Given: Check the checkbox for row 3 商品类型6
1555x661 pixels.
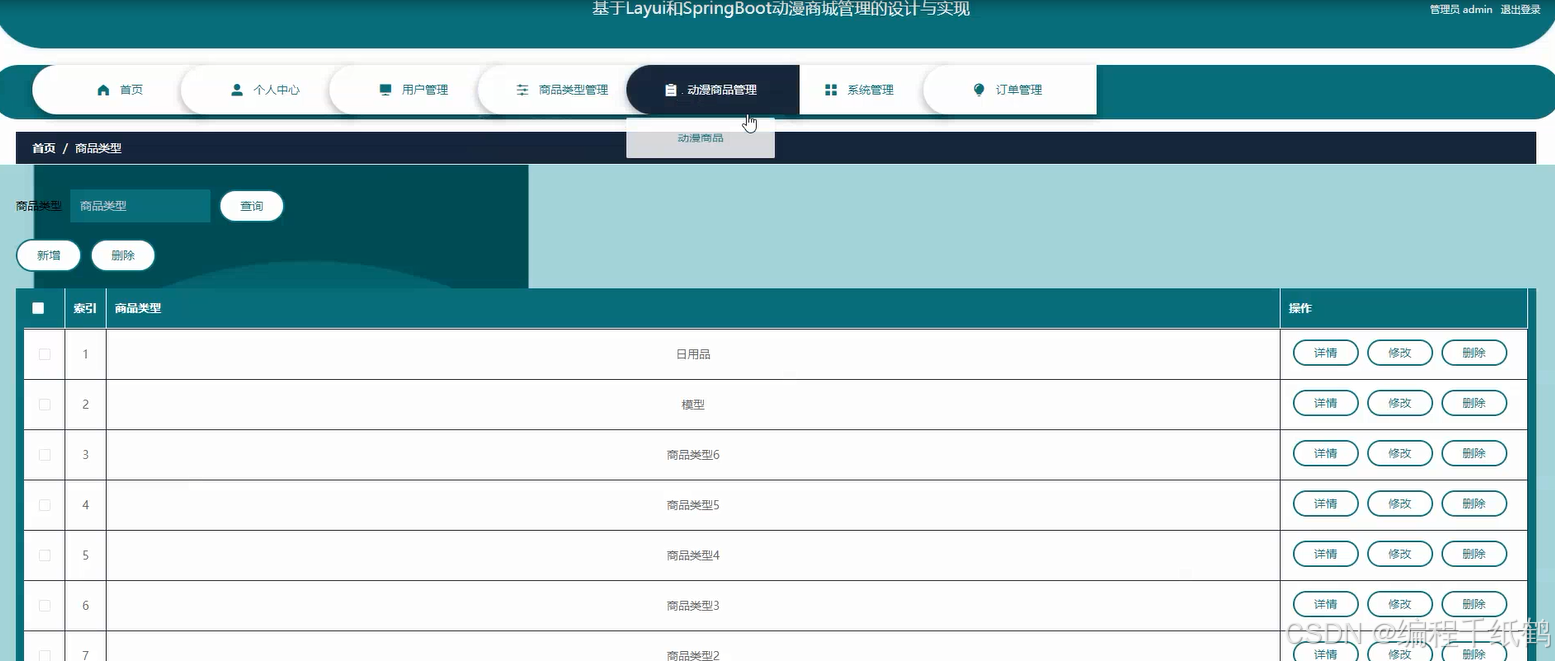Looking at the screenshot, I should click(44, 455).
